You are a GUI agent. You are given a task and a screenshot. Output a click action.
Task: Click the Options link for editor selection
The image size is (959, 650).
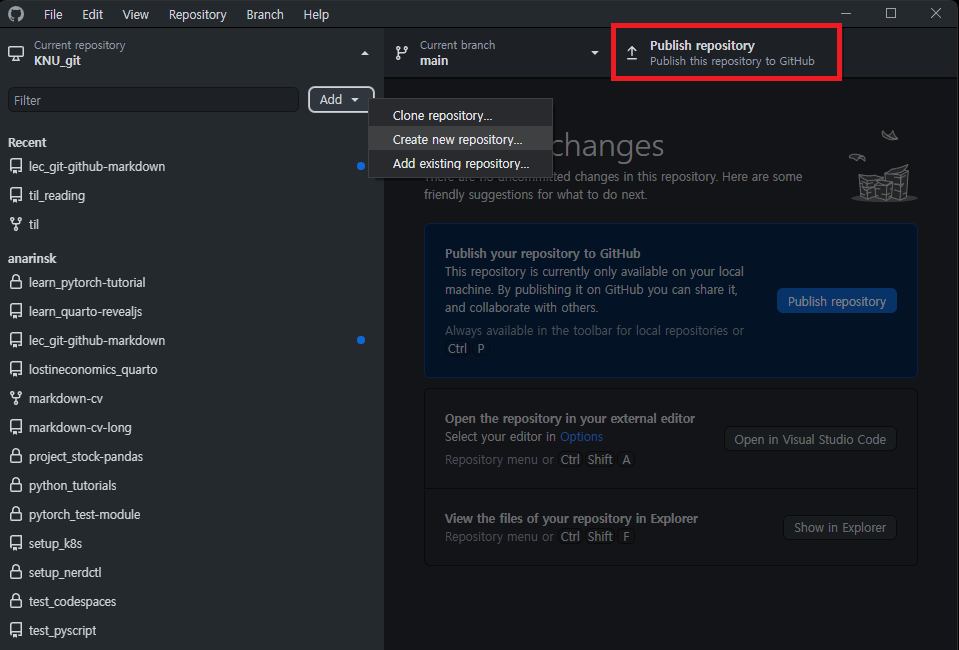[x=581, y=437]
